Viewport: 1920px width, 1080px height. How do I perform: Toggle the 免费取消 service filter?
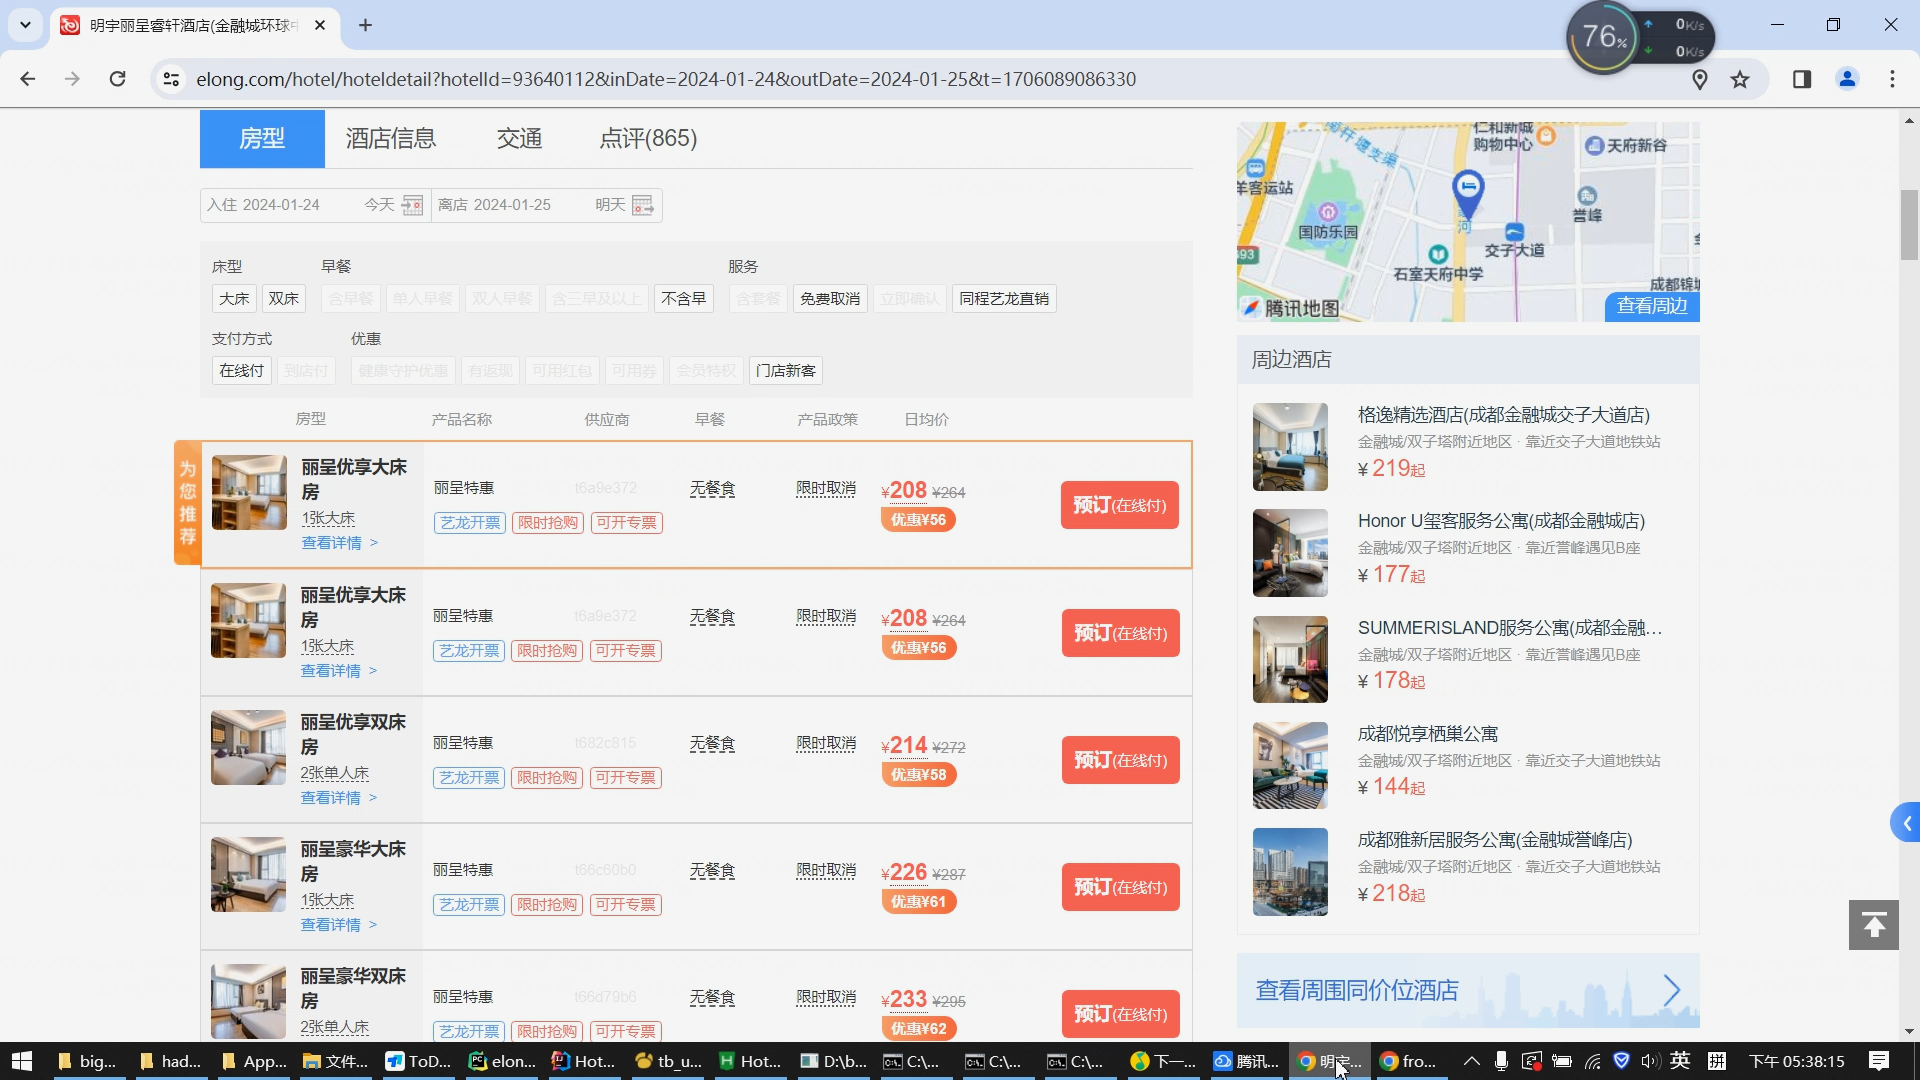click(829, 299)
